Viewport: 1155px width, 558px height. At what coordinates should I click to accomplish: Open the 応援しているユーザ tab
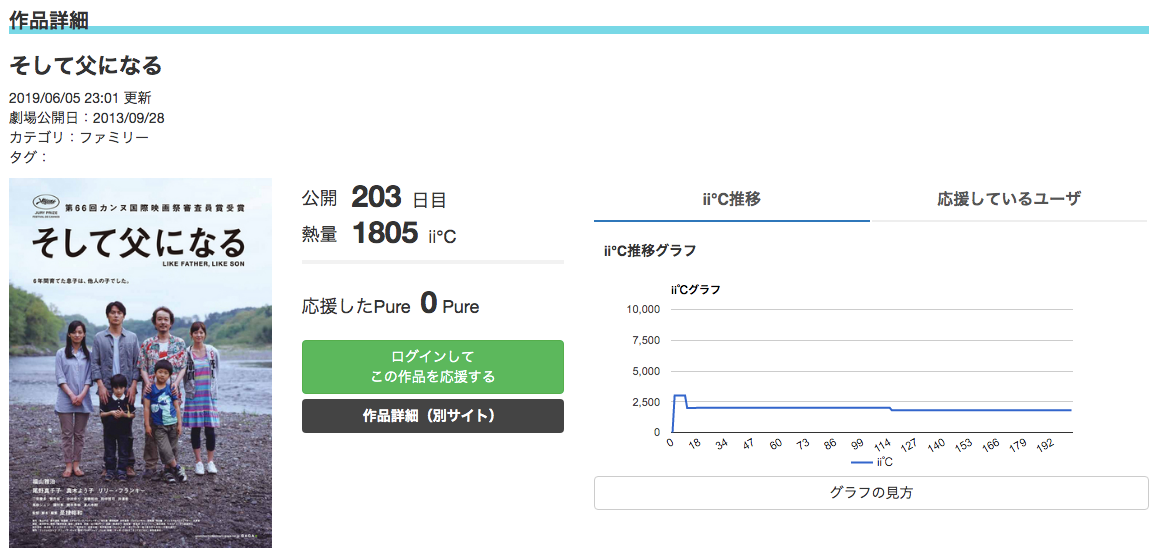(1008, 199)
